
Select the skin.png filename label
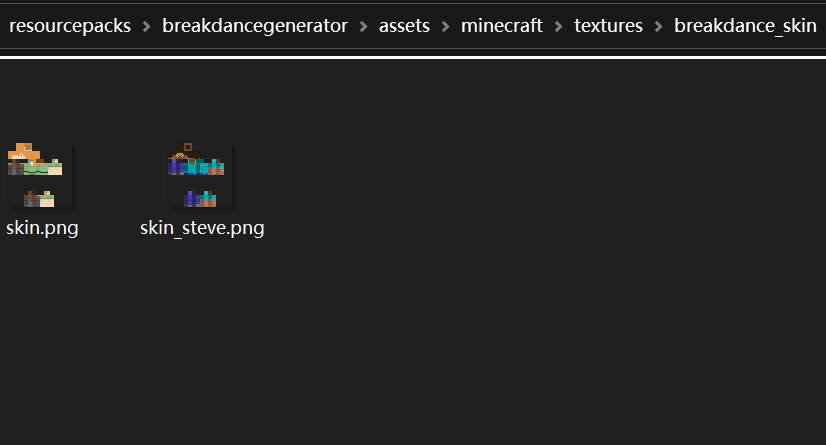pos(42,228)
